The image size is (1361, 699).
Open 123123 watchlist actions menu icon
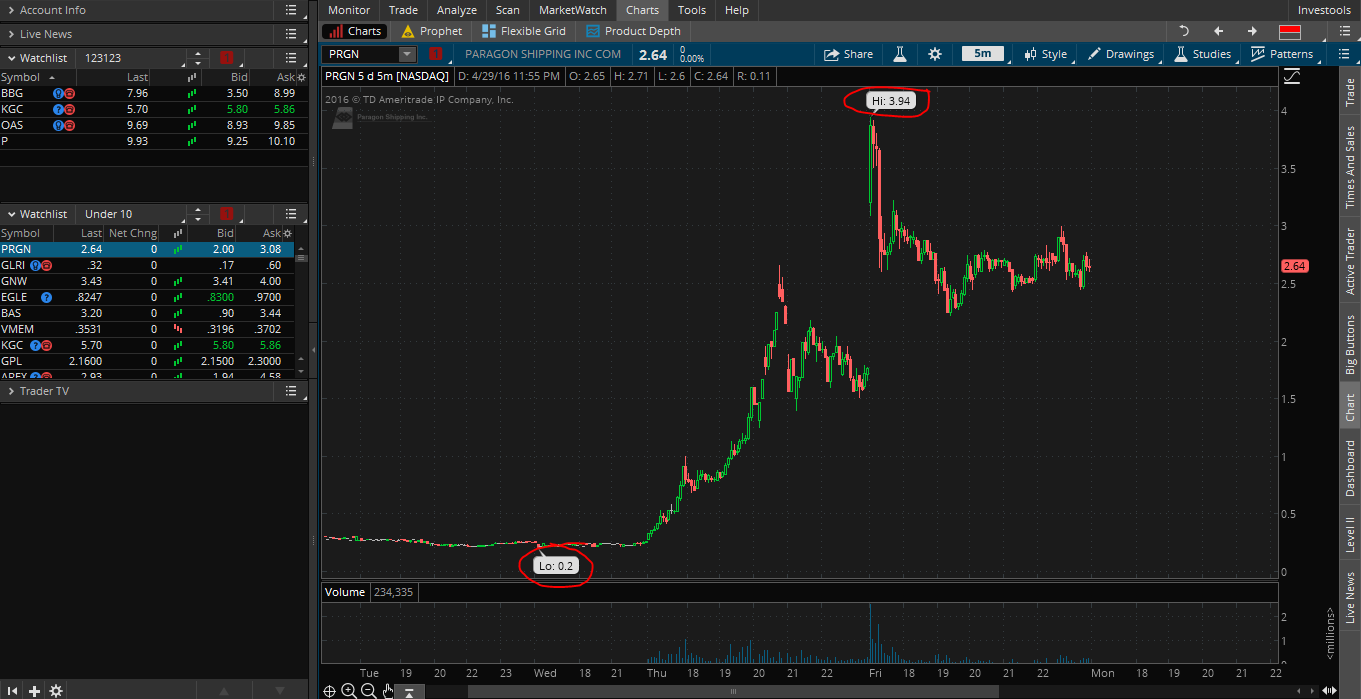291,58
